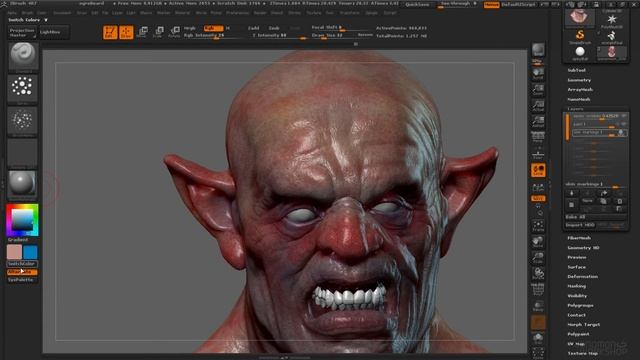The image size is (640, 360).
Task: Enable the Zadd mode
Action: click(x=253, y=28)
